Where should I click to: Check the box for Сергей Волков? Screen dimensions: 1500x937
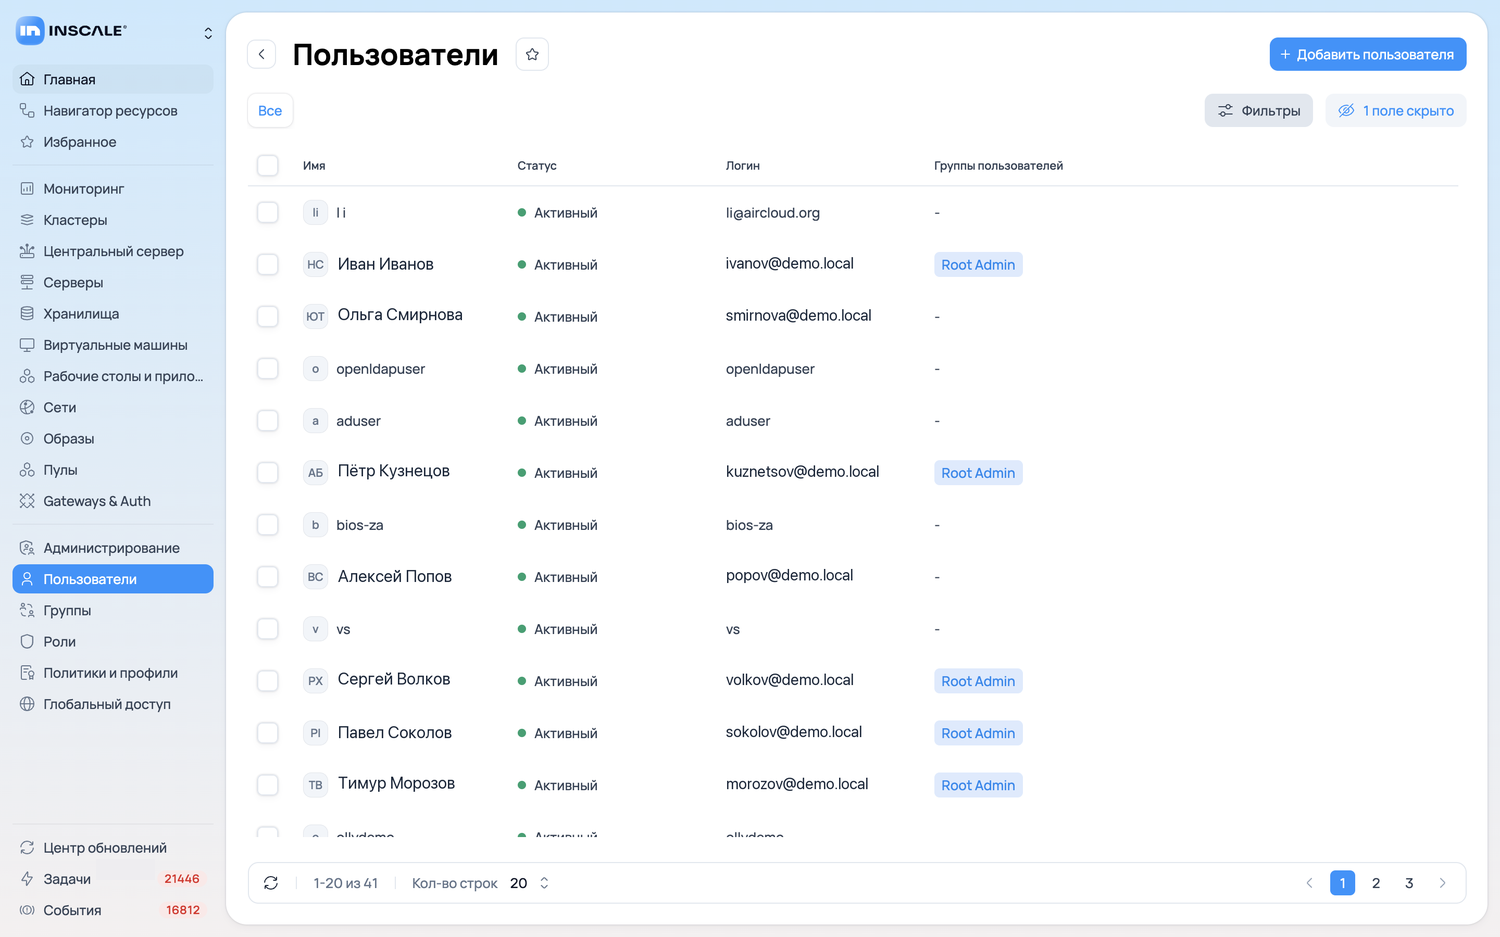pyautogui.click(x=268, y=680)
